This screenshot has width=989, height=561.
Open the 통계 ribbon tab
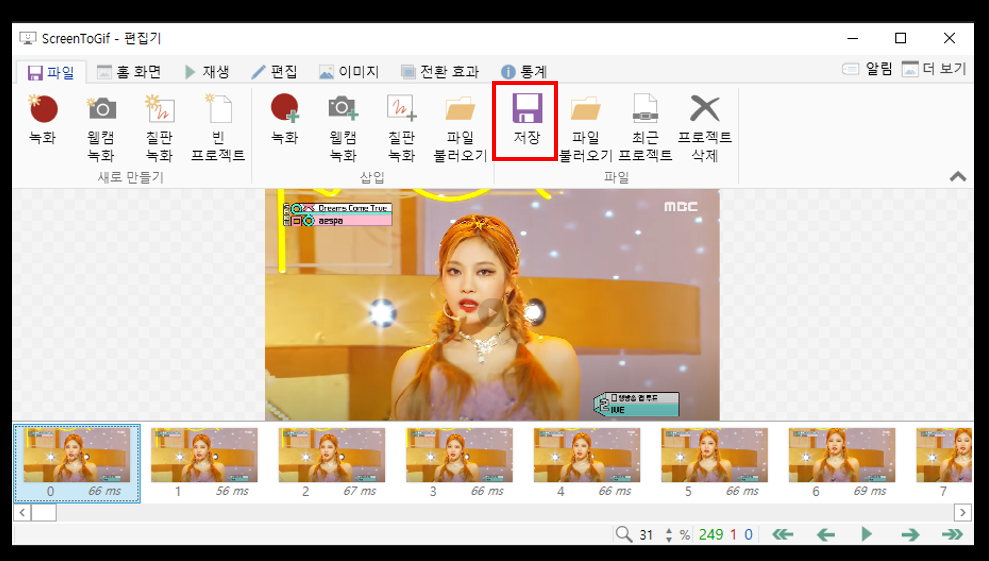524,72
